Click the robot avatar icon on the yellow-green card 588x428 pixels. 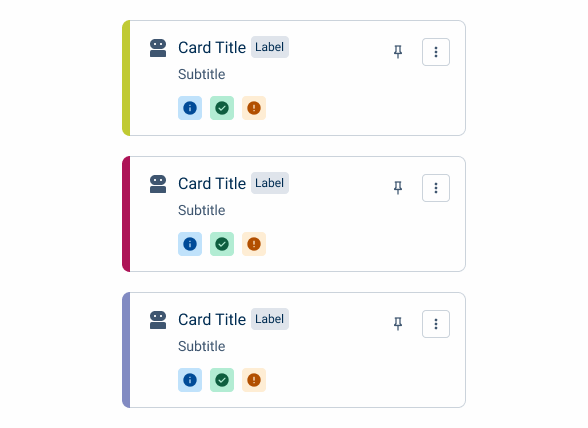click(x=158, y=48)
